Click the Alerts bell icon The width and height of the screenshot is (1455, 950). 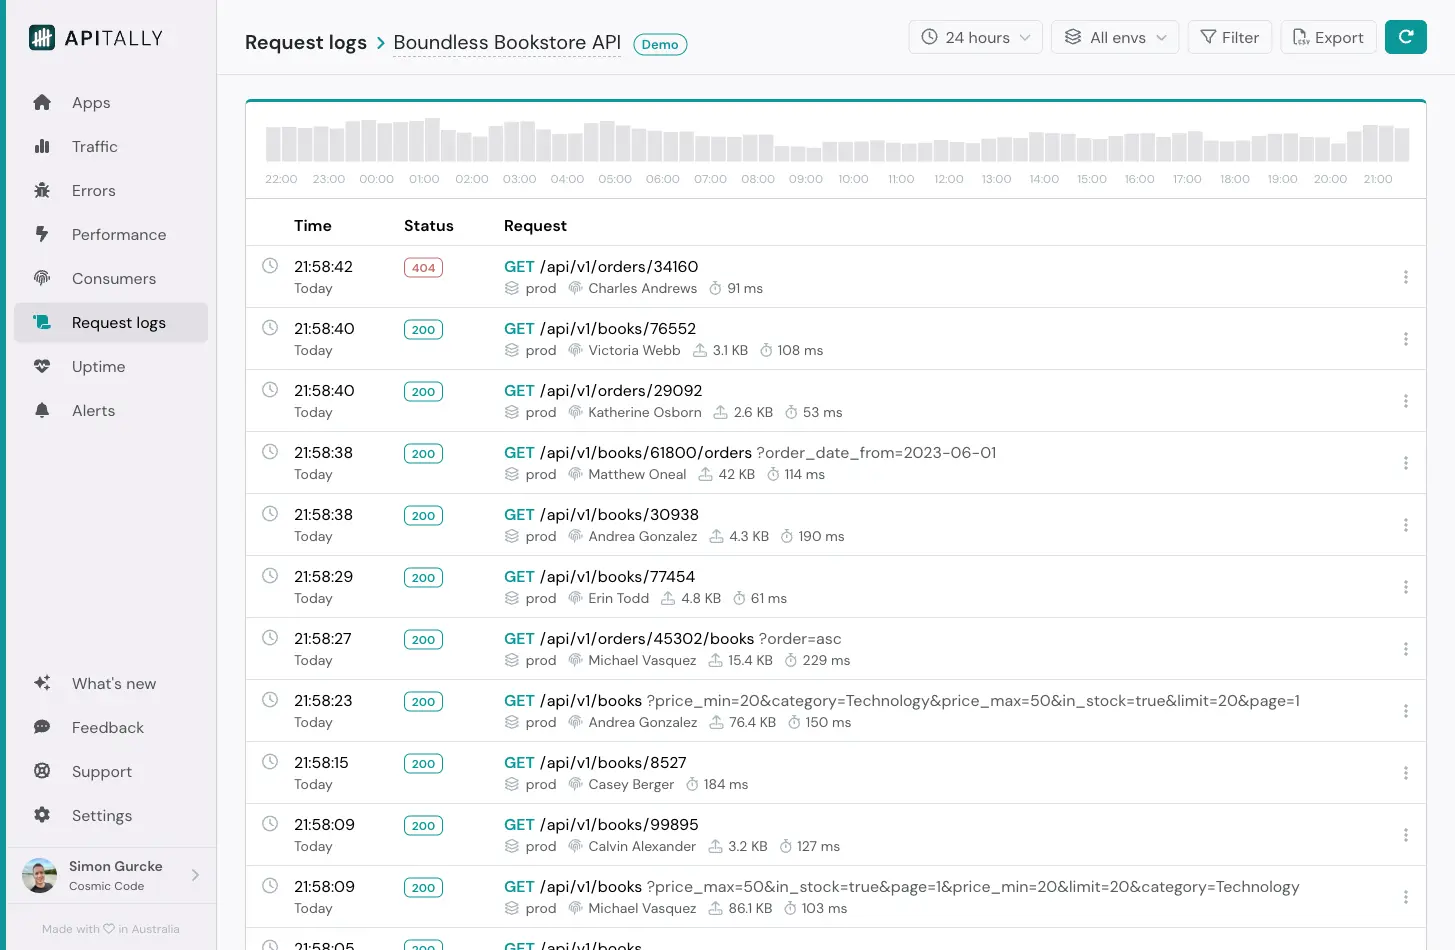(x=42, y=411)
